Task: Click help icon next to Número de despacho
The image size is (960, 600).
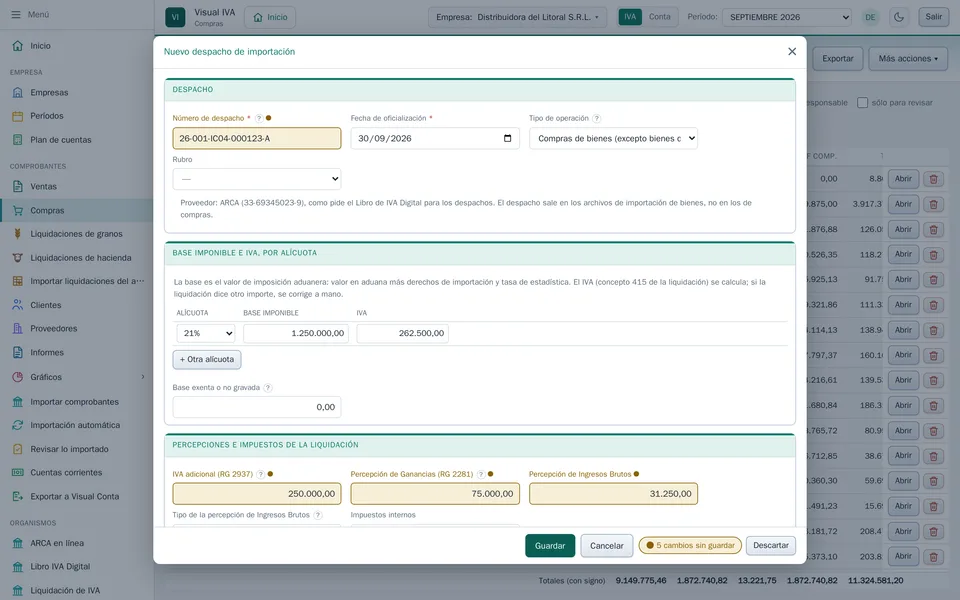Action: coord(259,118)
